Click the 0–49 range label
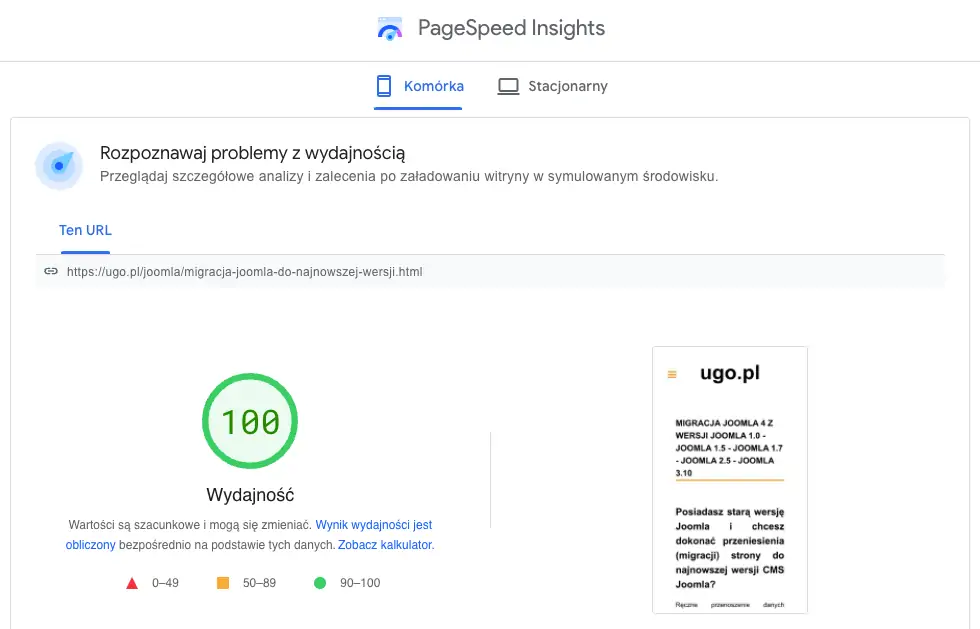Image resolution: width=980 pixels, height=629 pixels. click(x=166, y=583)
